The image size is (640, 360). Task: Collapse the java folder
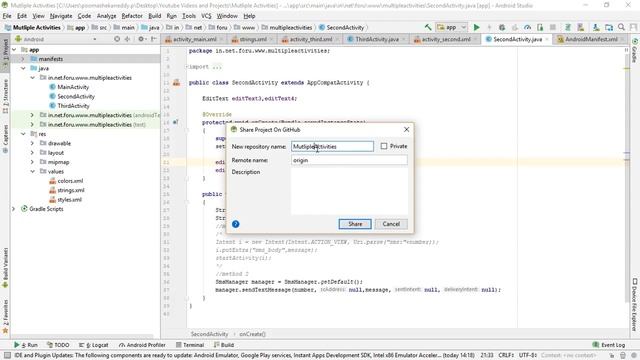tap(23, 68)
